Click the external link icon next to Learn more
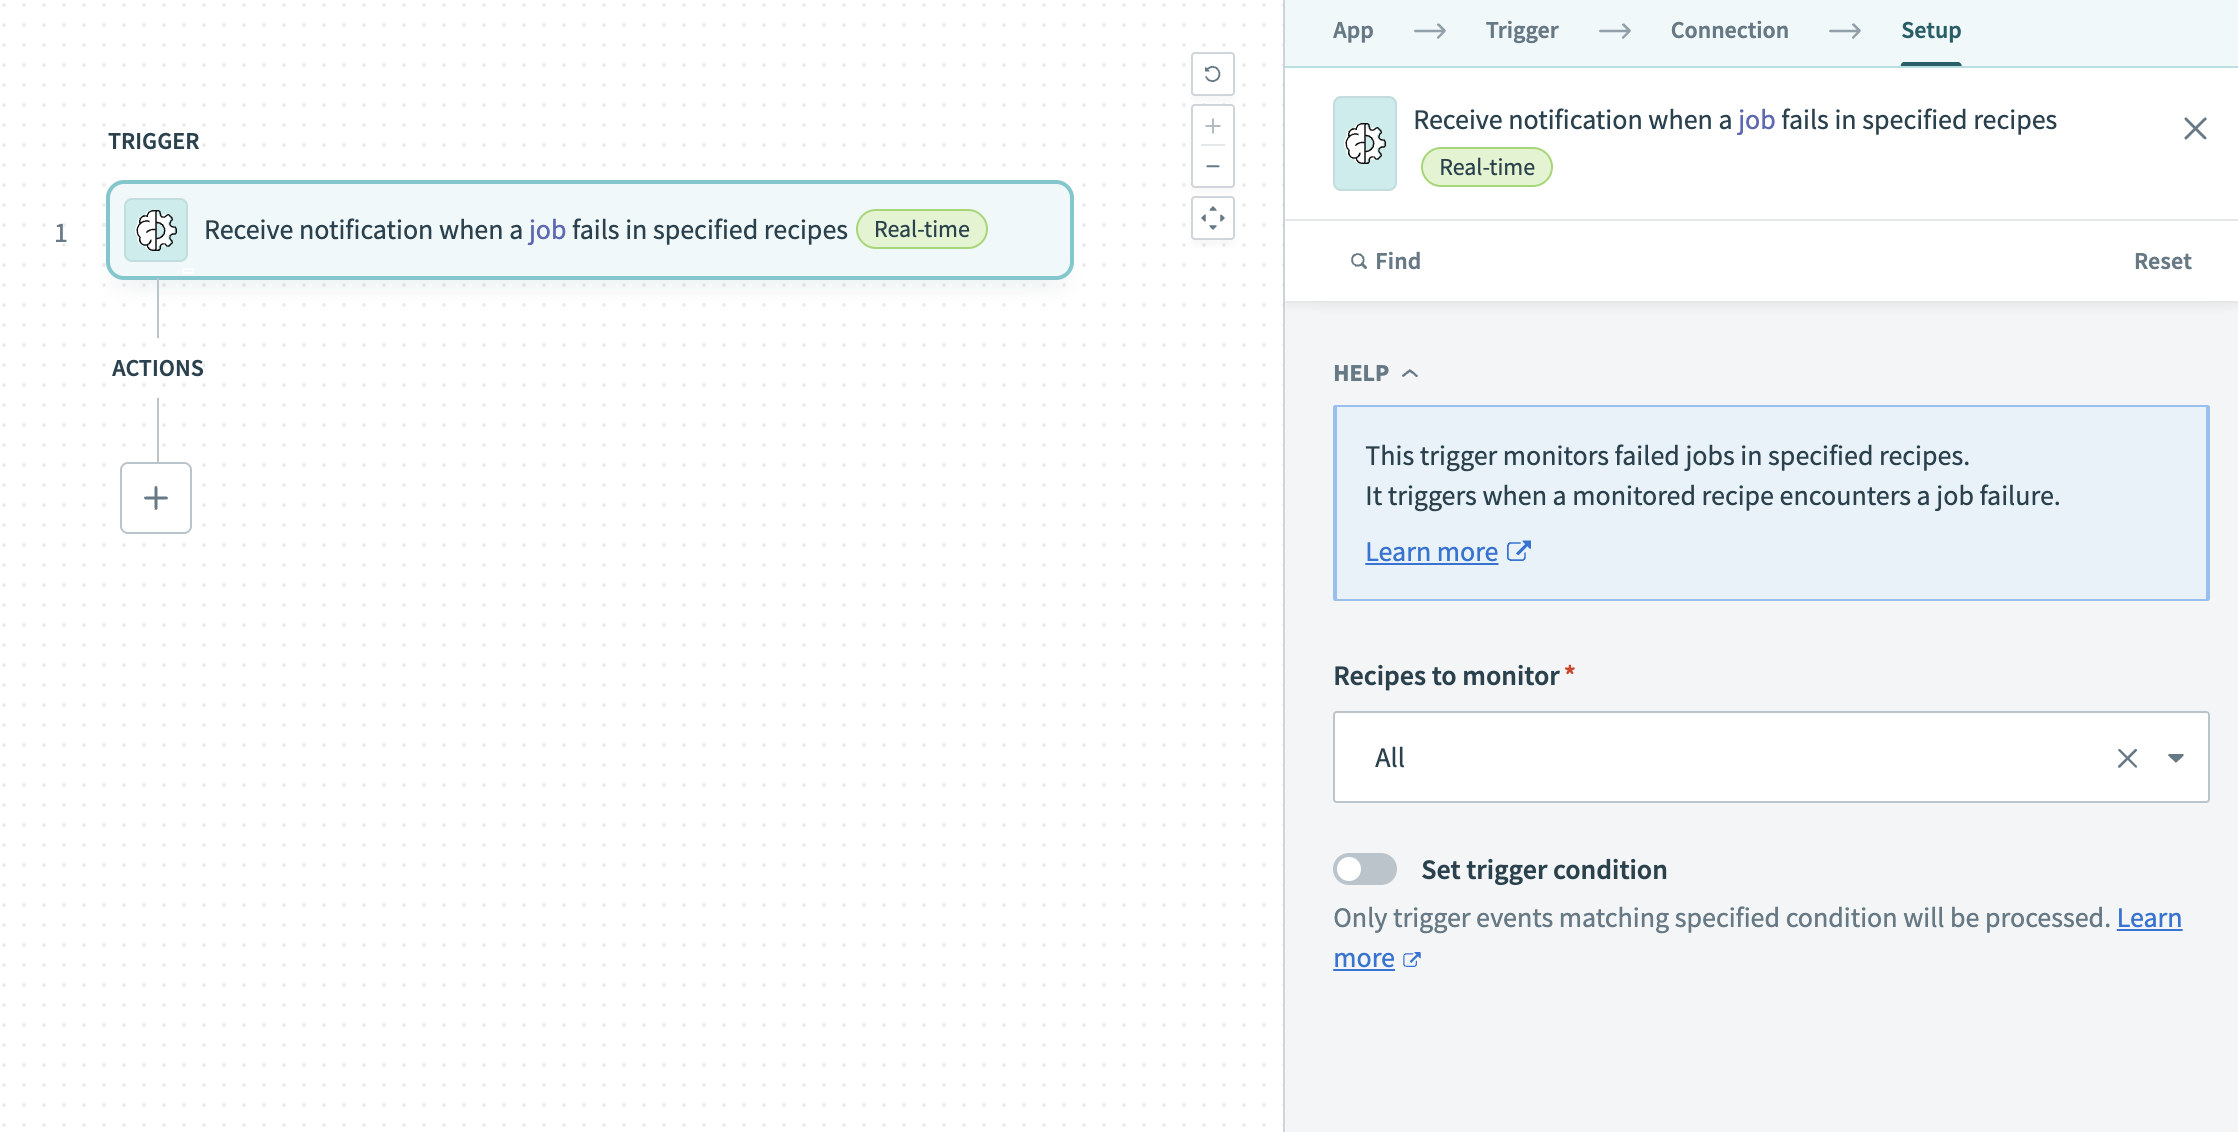 pyautogui.click(x=1519, y=550)
